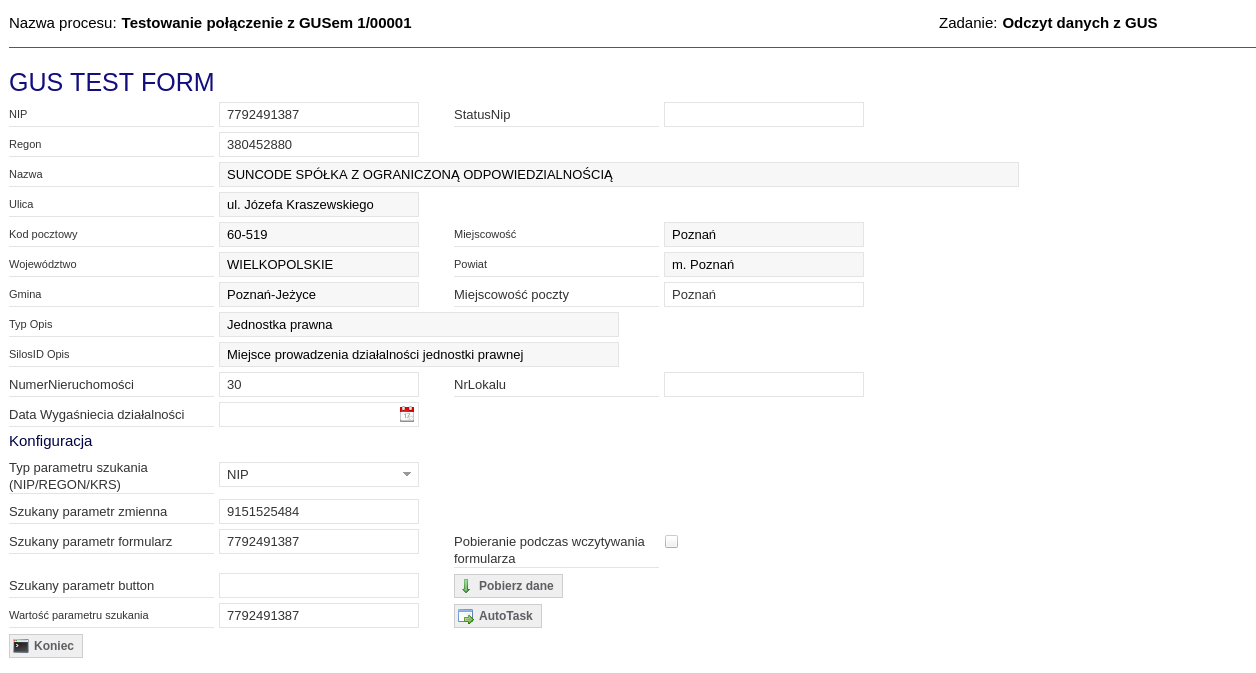Click the Konfiguracja section heading
This screenshot has width=1256, height=673.
click(x=51, y=440)
